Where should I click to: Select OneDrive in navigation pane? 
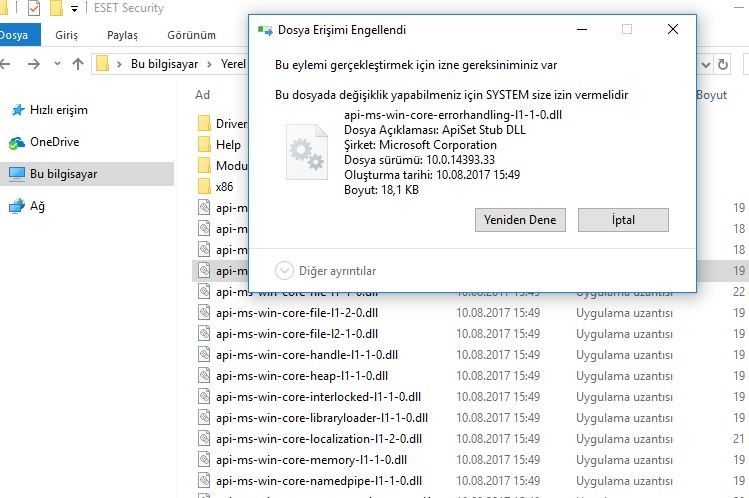click(54, 142)
